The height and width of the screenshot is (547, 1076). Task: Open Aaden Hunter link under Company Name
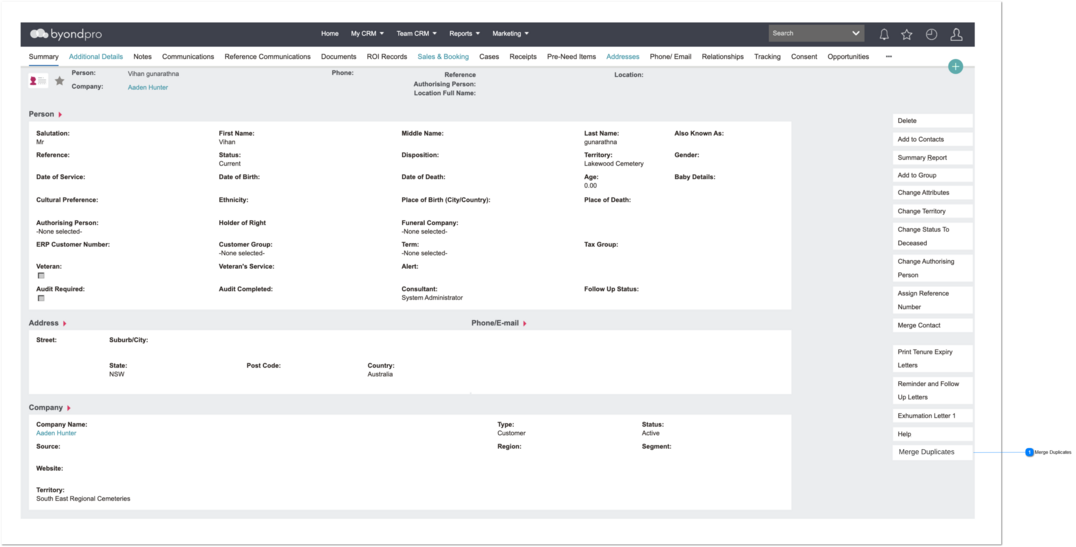click(x=56, y=434)
